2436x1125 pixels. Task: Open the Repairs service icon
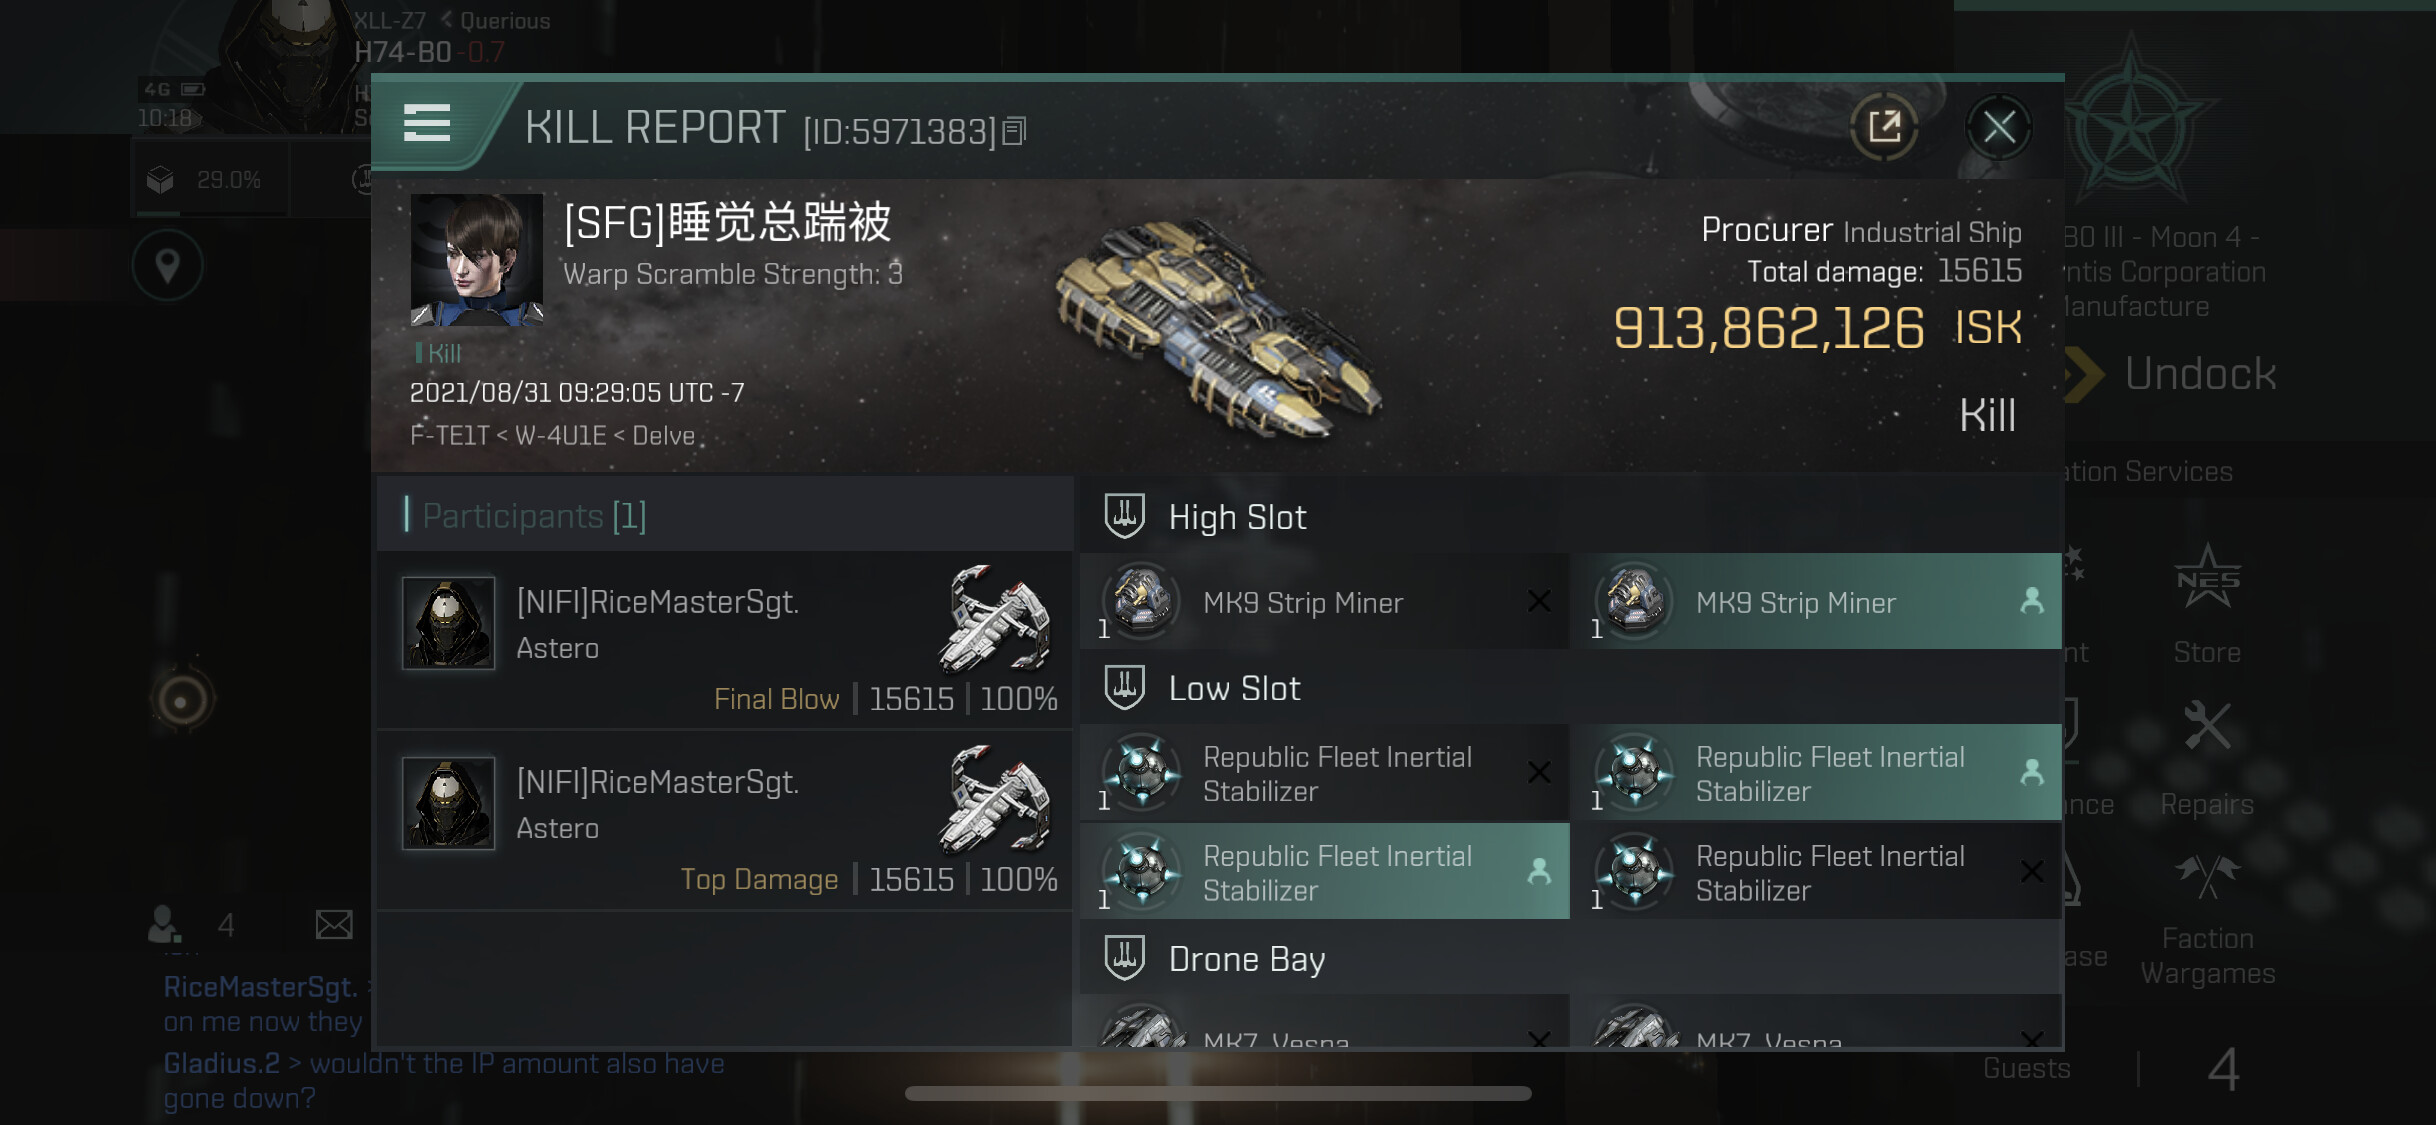(x=2207, y=760)
